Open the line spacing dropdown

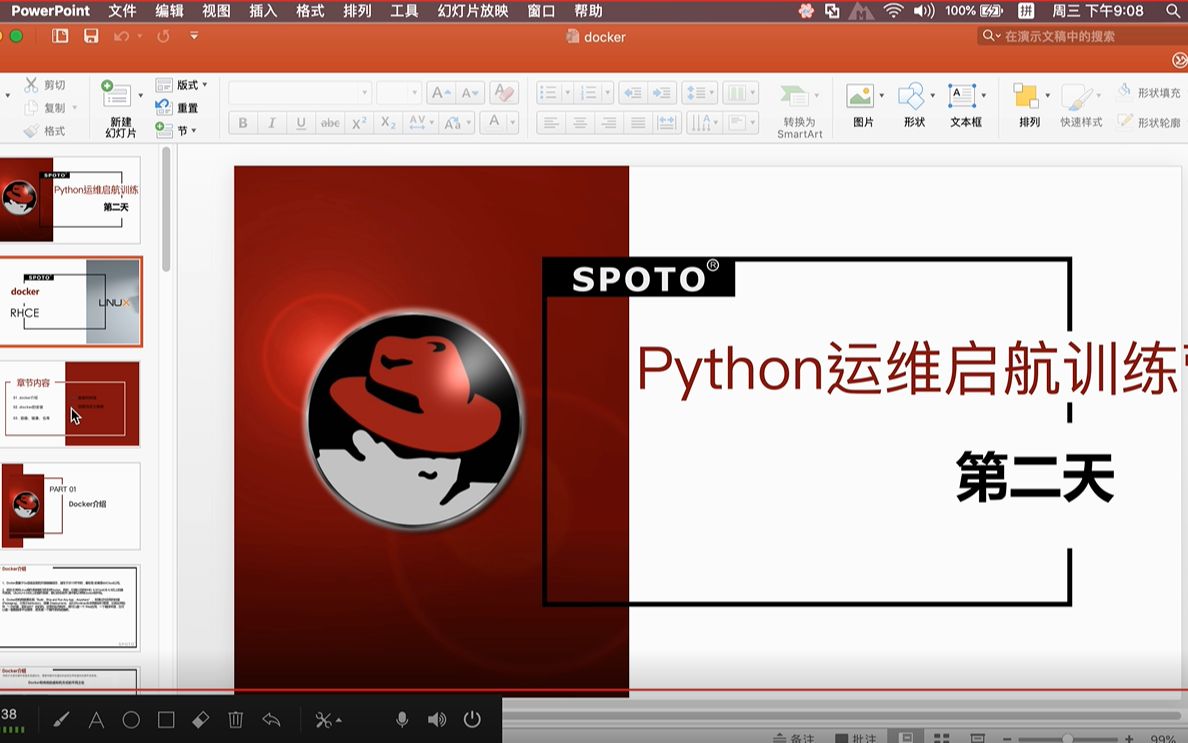[699, 92]
